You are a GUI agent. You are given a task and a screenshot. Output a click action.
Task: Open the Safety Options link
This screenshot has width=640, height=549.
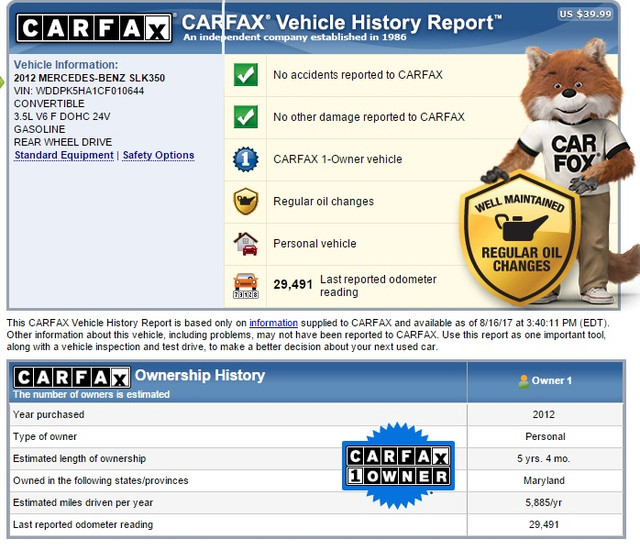coord(158,155)
